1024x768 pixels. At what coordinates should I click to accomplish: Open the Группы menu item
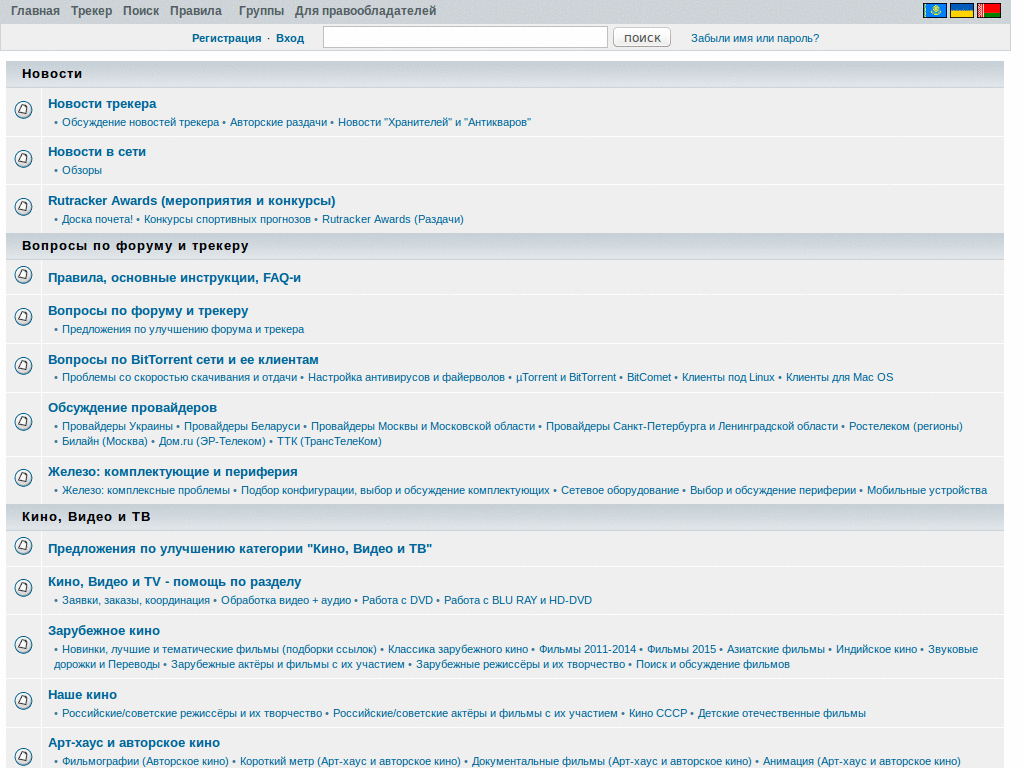click(x=261, y=11)
